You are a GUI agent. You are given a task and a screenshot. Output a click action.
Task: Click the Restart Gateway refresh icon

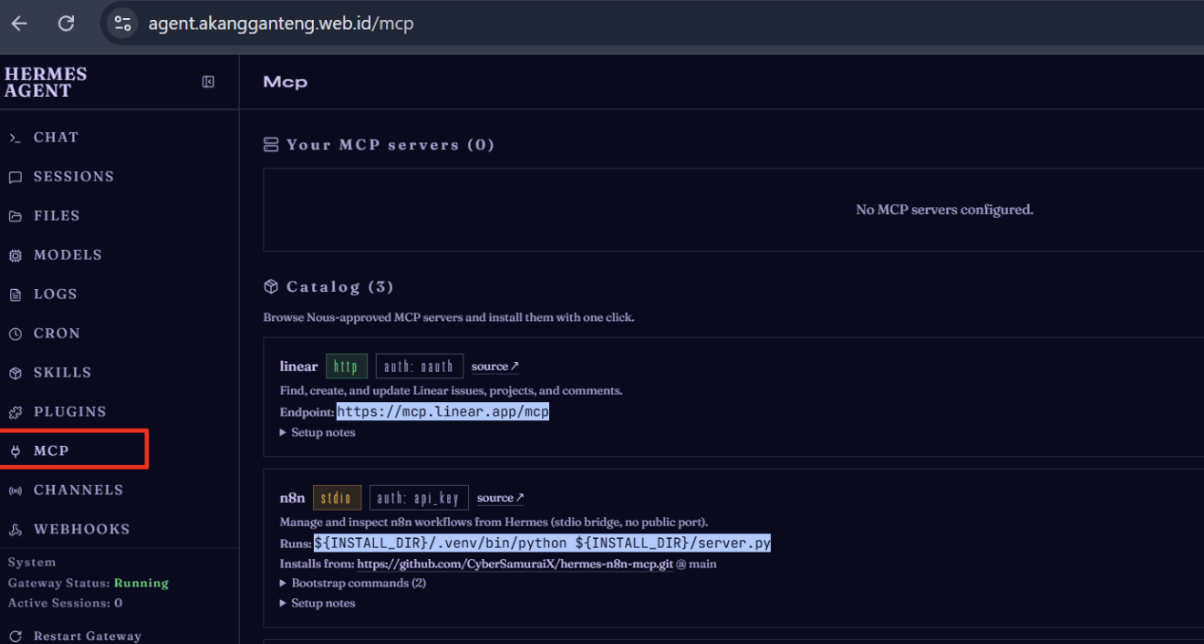[x=15, y=636]
